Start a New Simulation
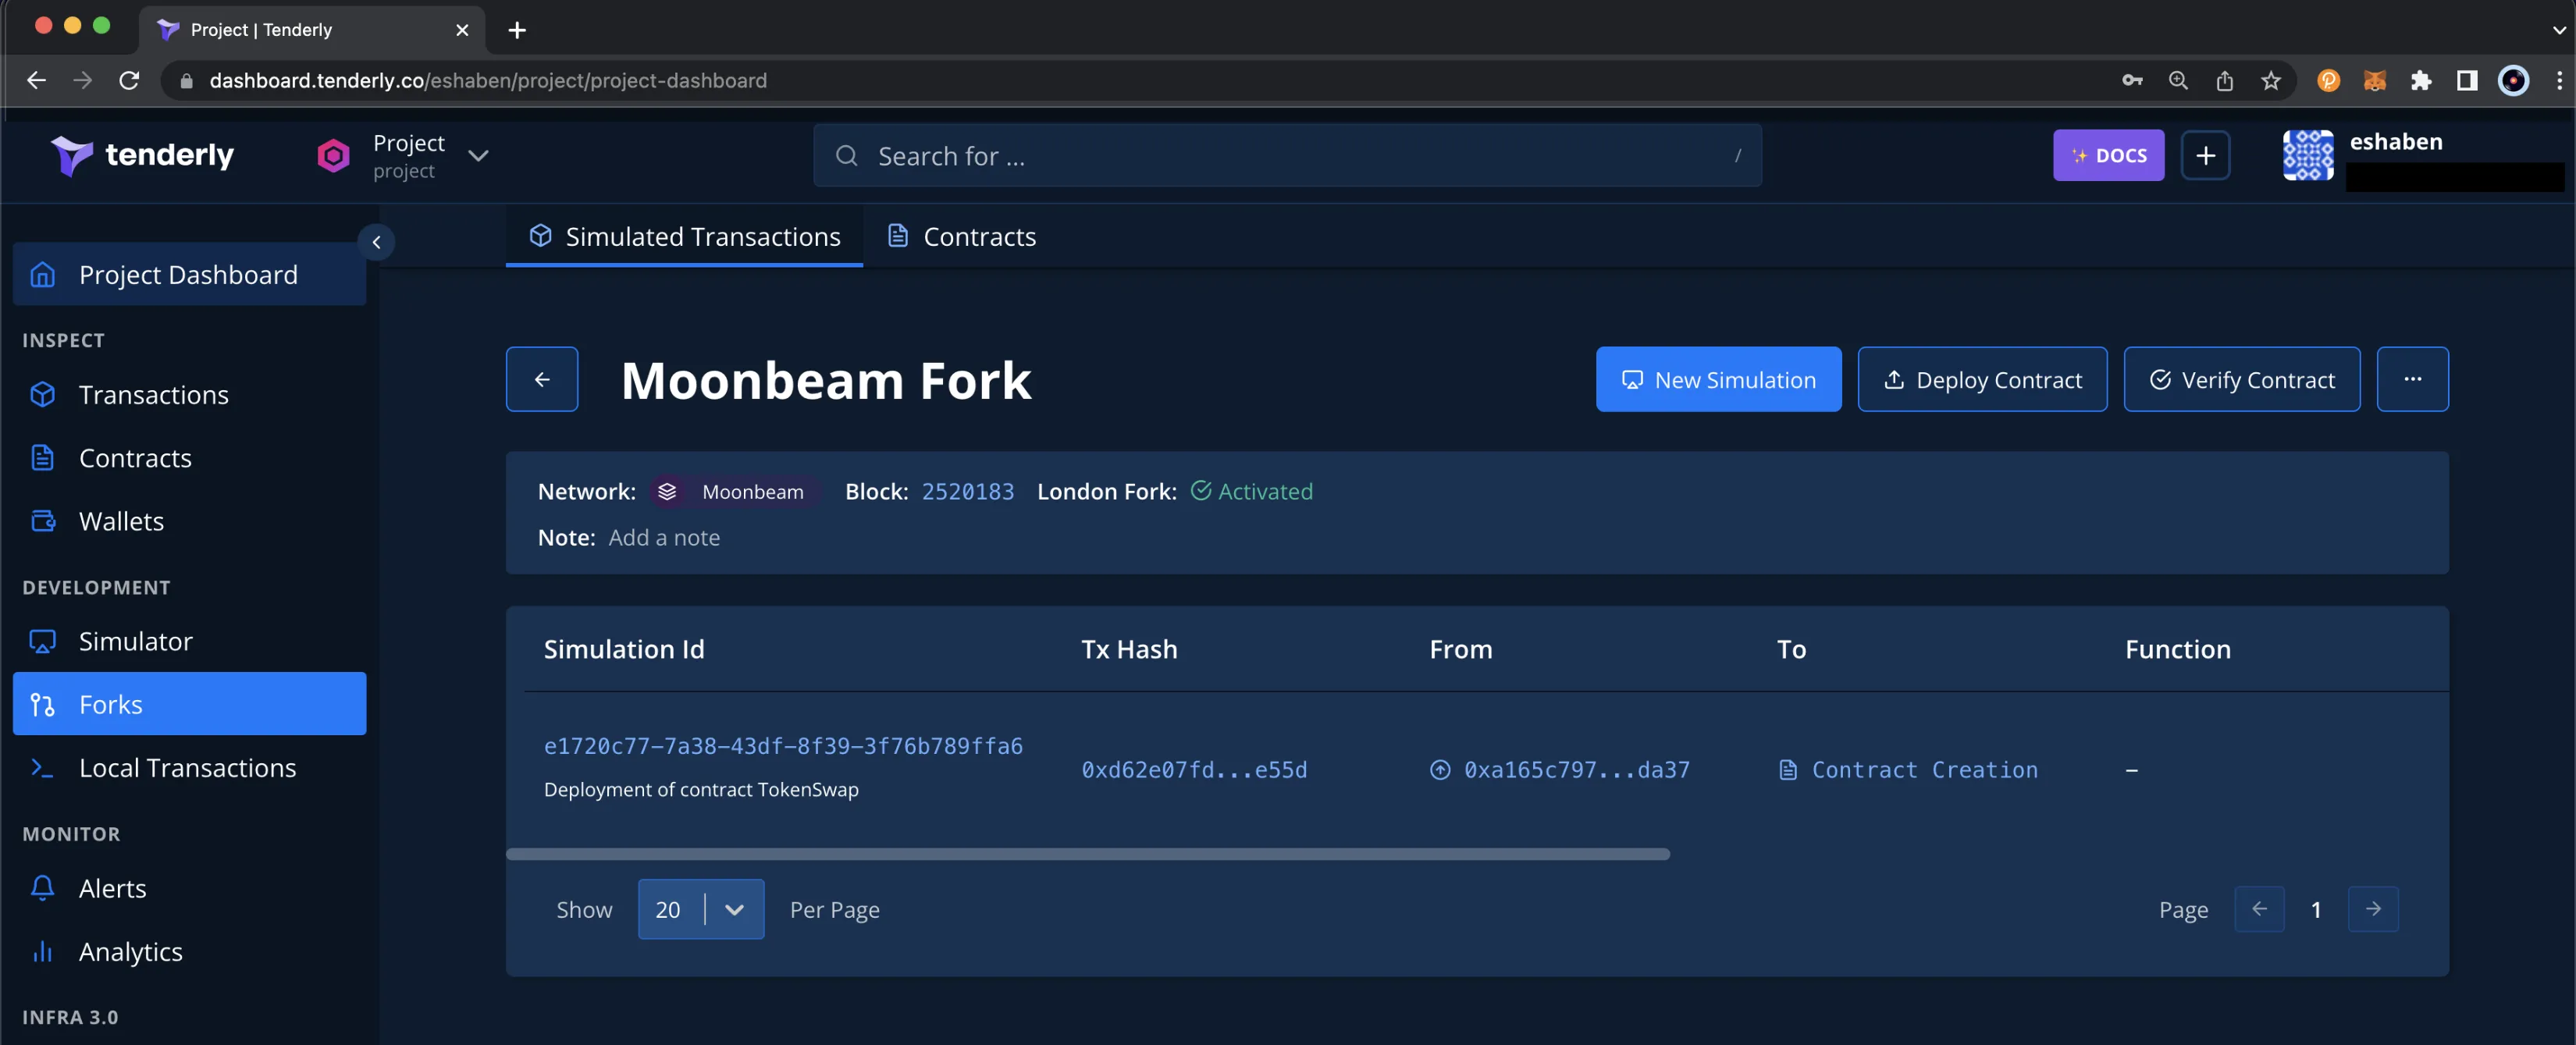Screen dimensions: 2576x1045 [x=1718, y=379]
